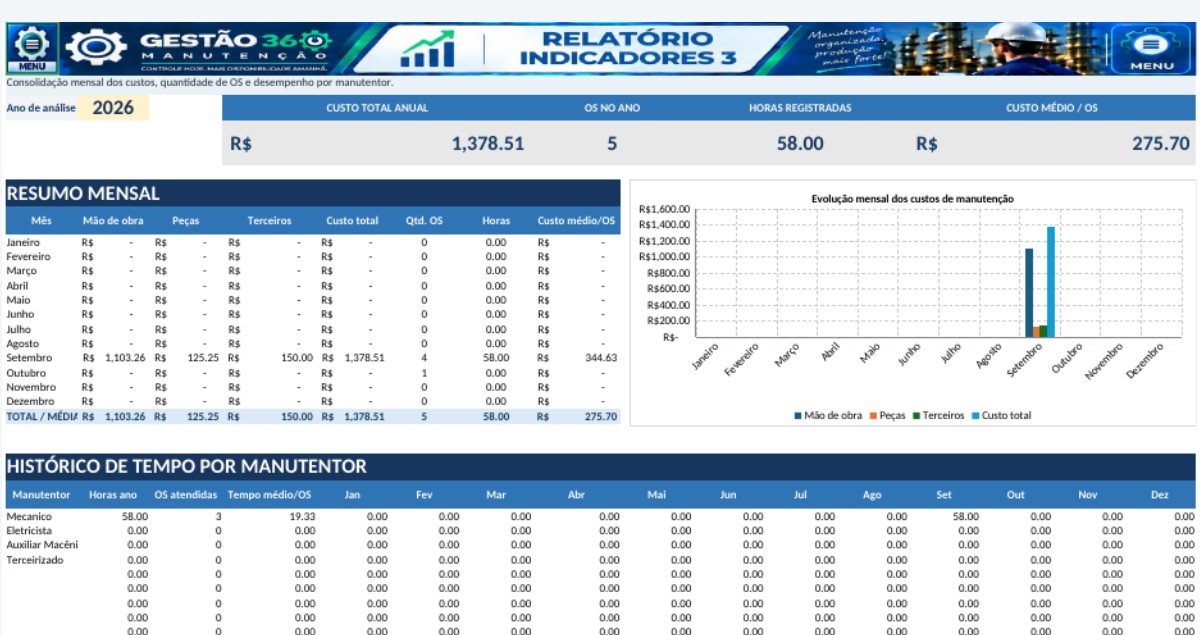Screen dimensions: 1200x635
Task: Click the Peças legend entry below the chart
Action: 886,415
